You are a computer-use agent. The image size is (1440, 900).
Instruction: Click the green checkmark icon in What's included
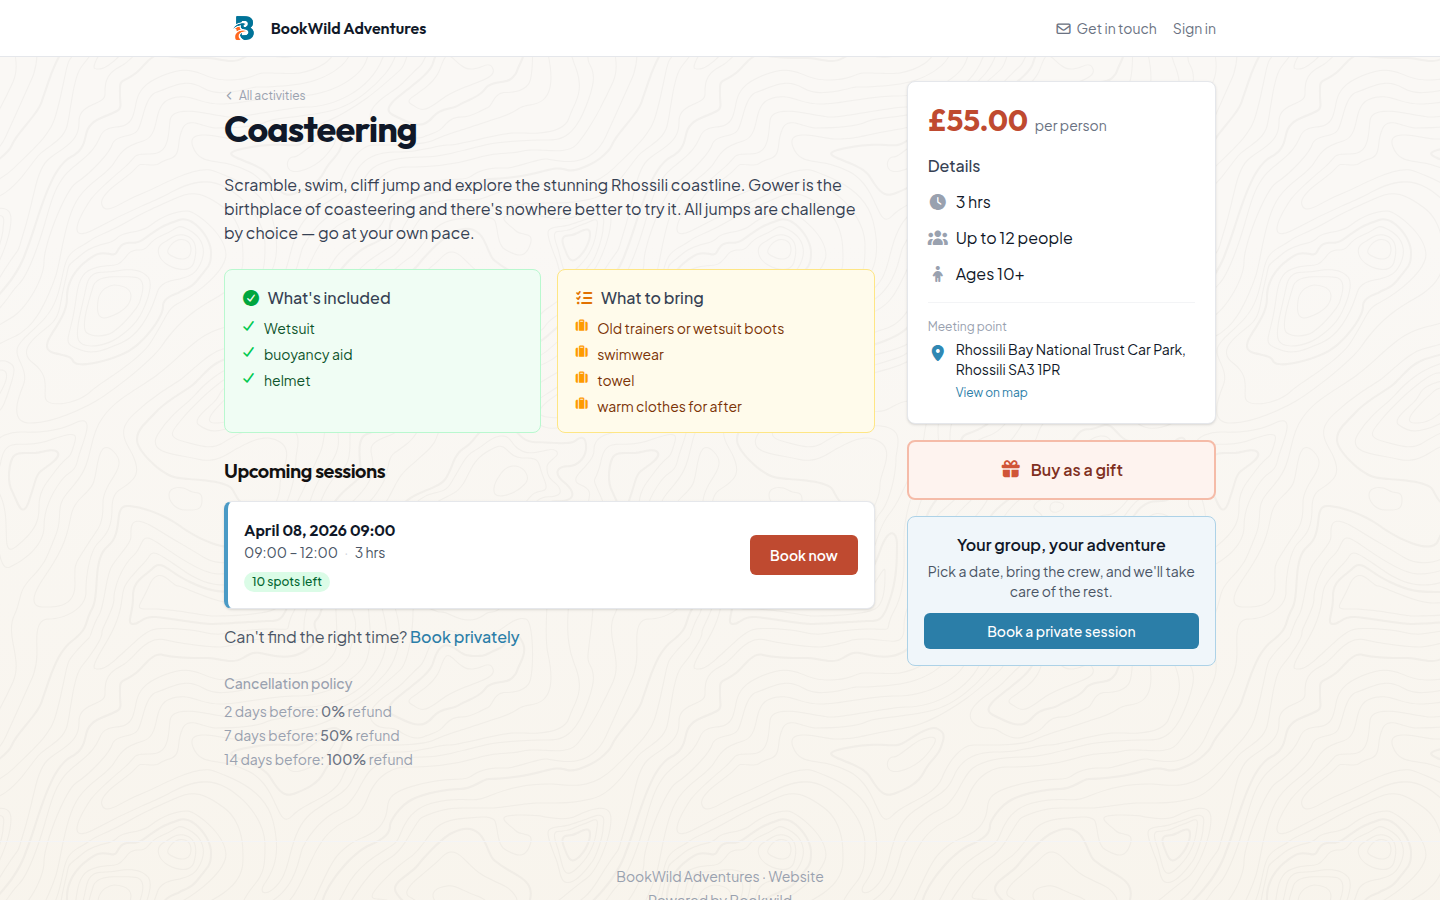[x=251, y=297]
